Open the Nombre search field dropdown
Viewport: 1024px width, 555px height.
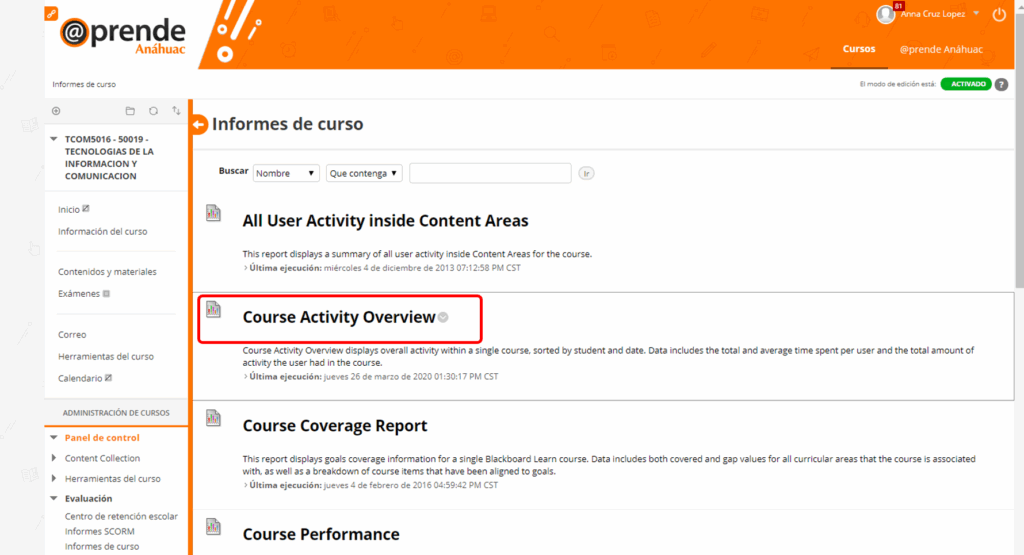pyautogui.click(x=286, y=173)
